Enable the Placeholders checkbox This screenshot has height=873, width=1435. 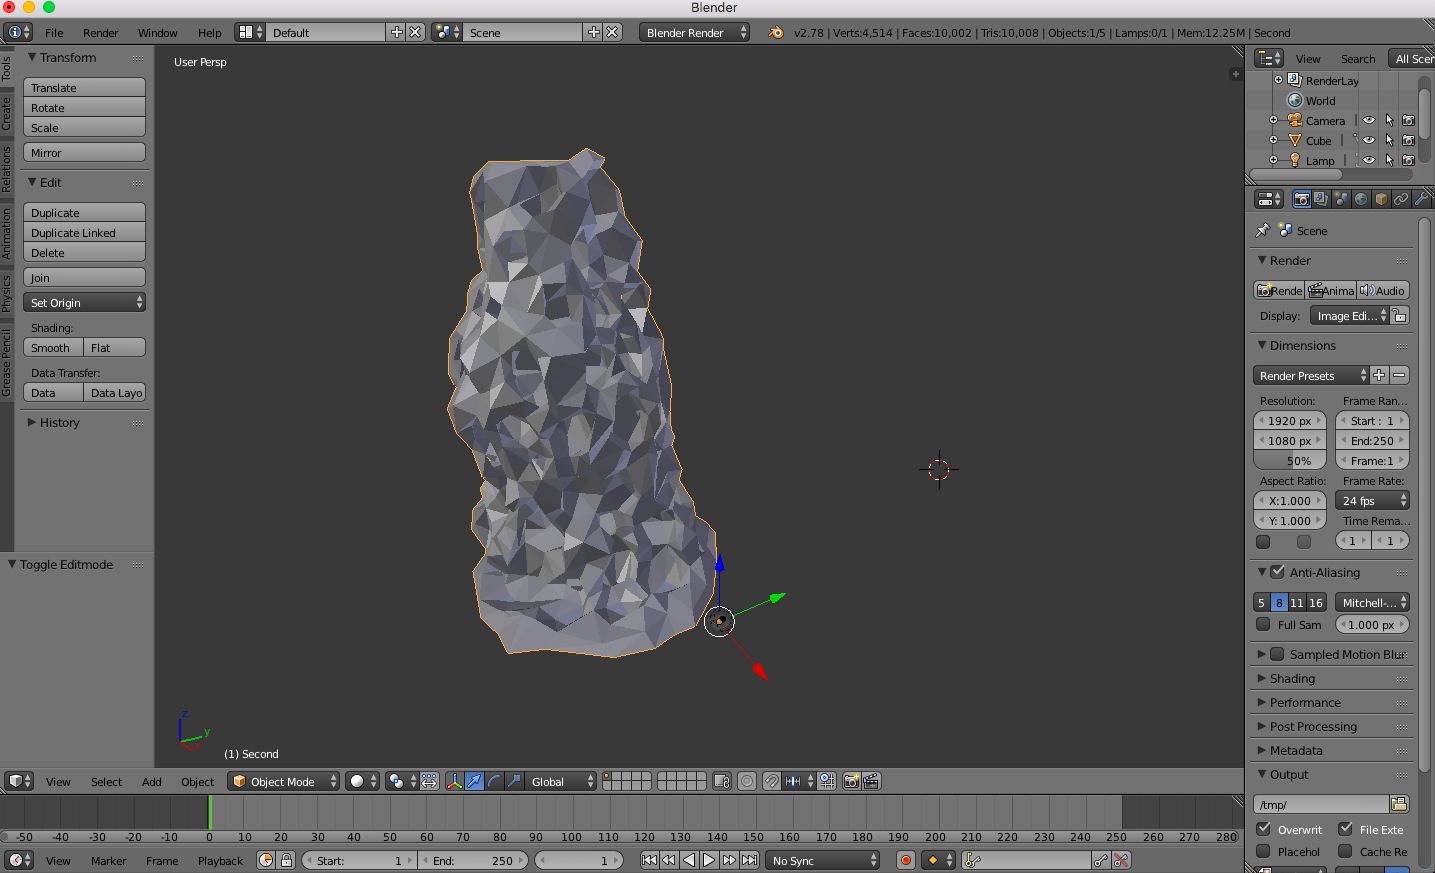pyautogui.click(x=1264, y=851)
